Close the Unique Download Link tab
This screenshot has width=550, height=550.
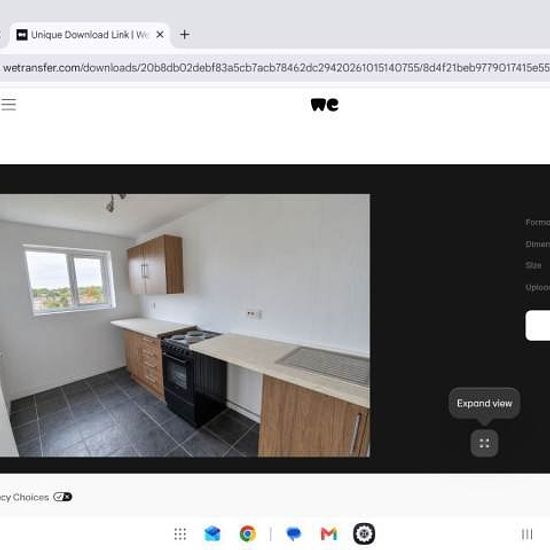click(x=160, y=34)
